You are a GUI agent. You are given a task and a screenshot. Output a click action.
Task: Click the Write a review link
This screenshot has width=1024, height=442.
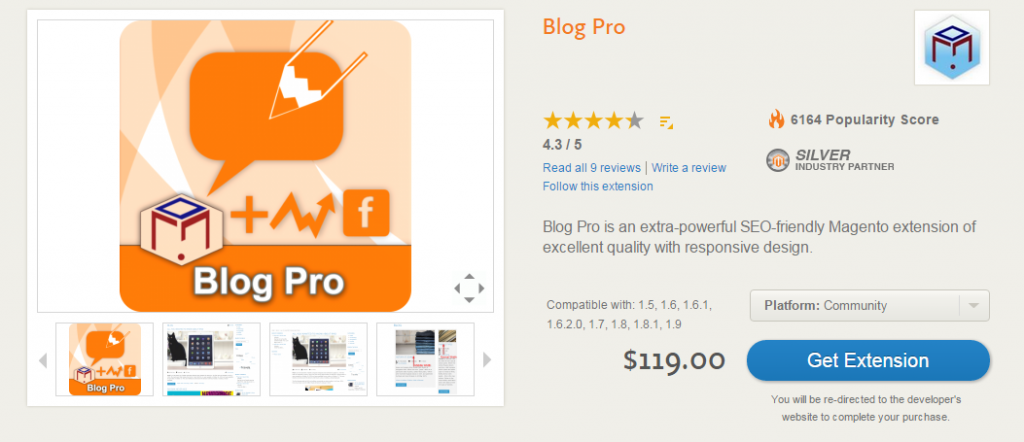(689, 168)
